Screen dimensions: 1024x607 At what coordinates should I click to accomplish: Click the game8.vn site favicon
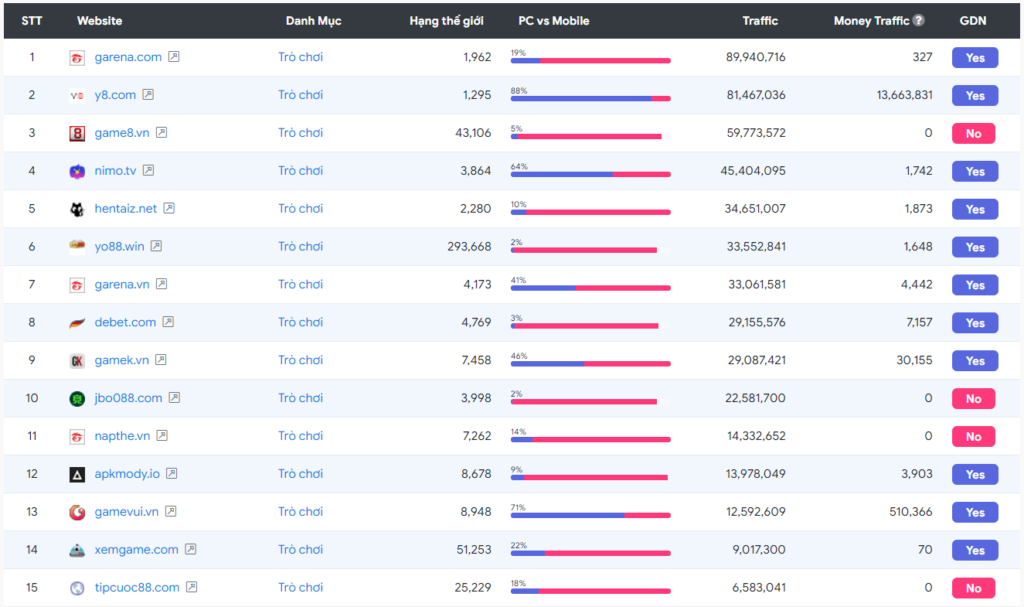click(77, 133)
